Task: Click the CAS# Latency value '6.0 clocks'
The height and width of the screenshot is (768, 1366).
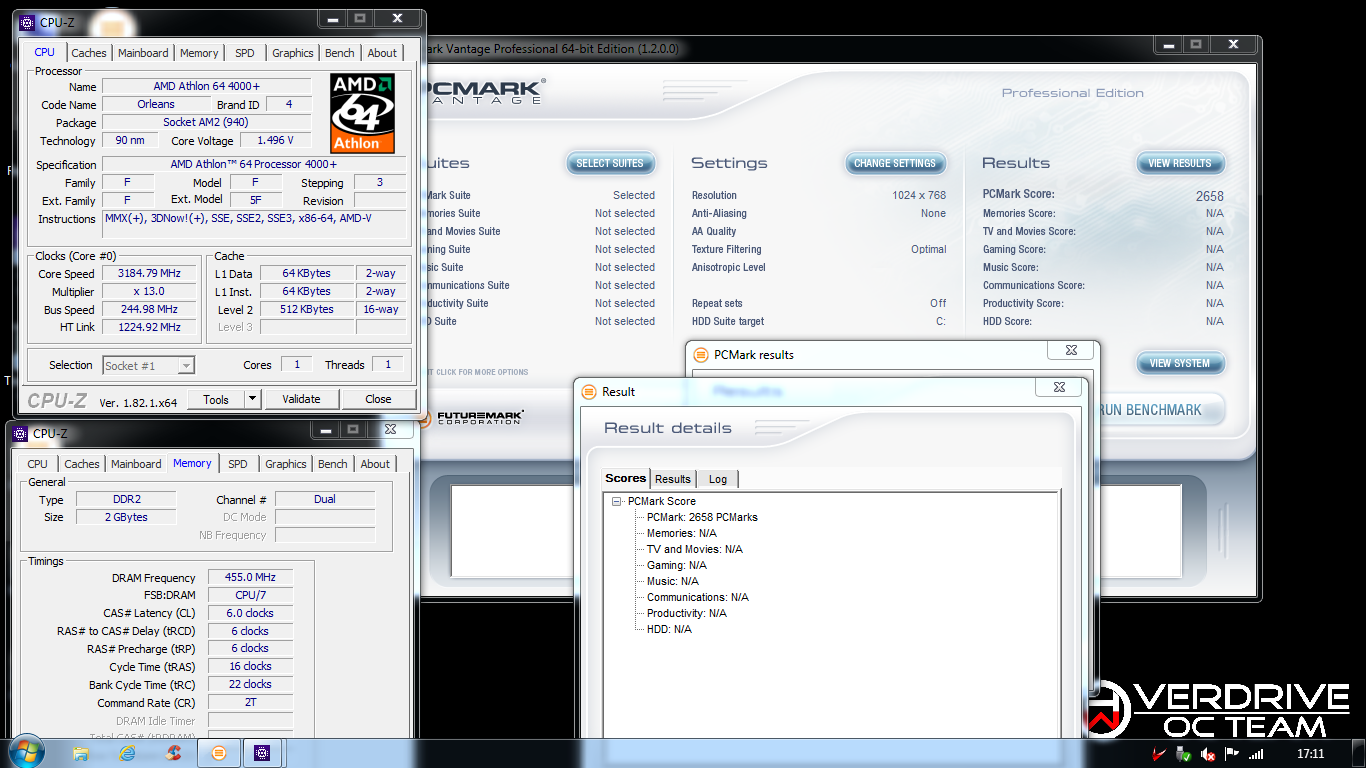Action: (x=250, y=613)
